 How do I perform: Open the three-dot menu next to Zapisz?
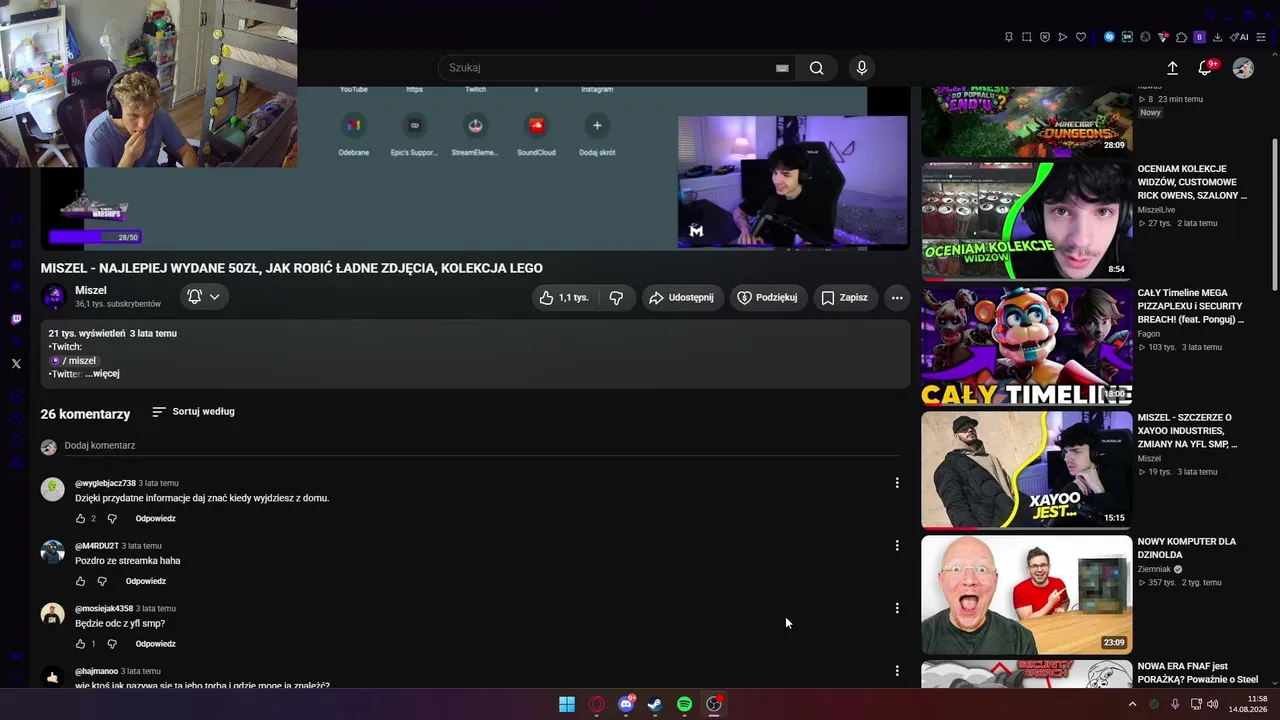pyautogui.click(x=897, y=298)
